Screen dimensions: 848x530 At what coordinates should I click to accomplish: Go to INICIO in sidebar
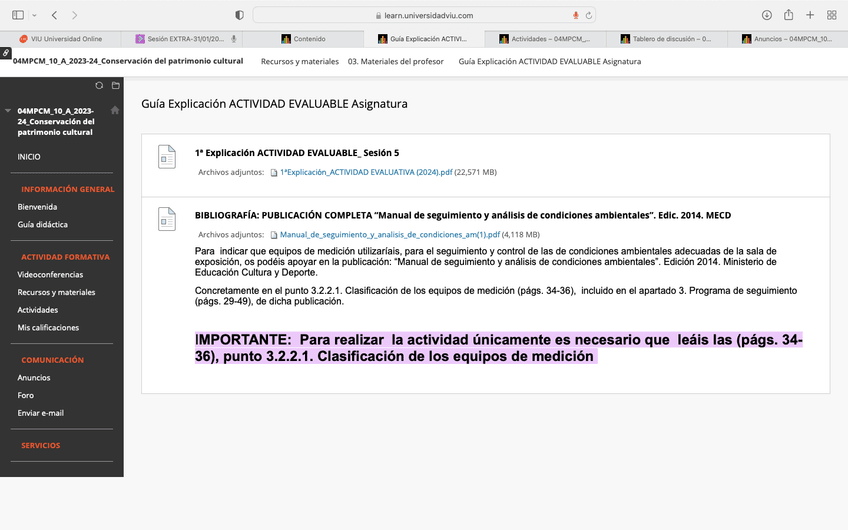point(29,157)
